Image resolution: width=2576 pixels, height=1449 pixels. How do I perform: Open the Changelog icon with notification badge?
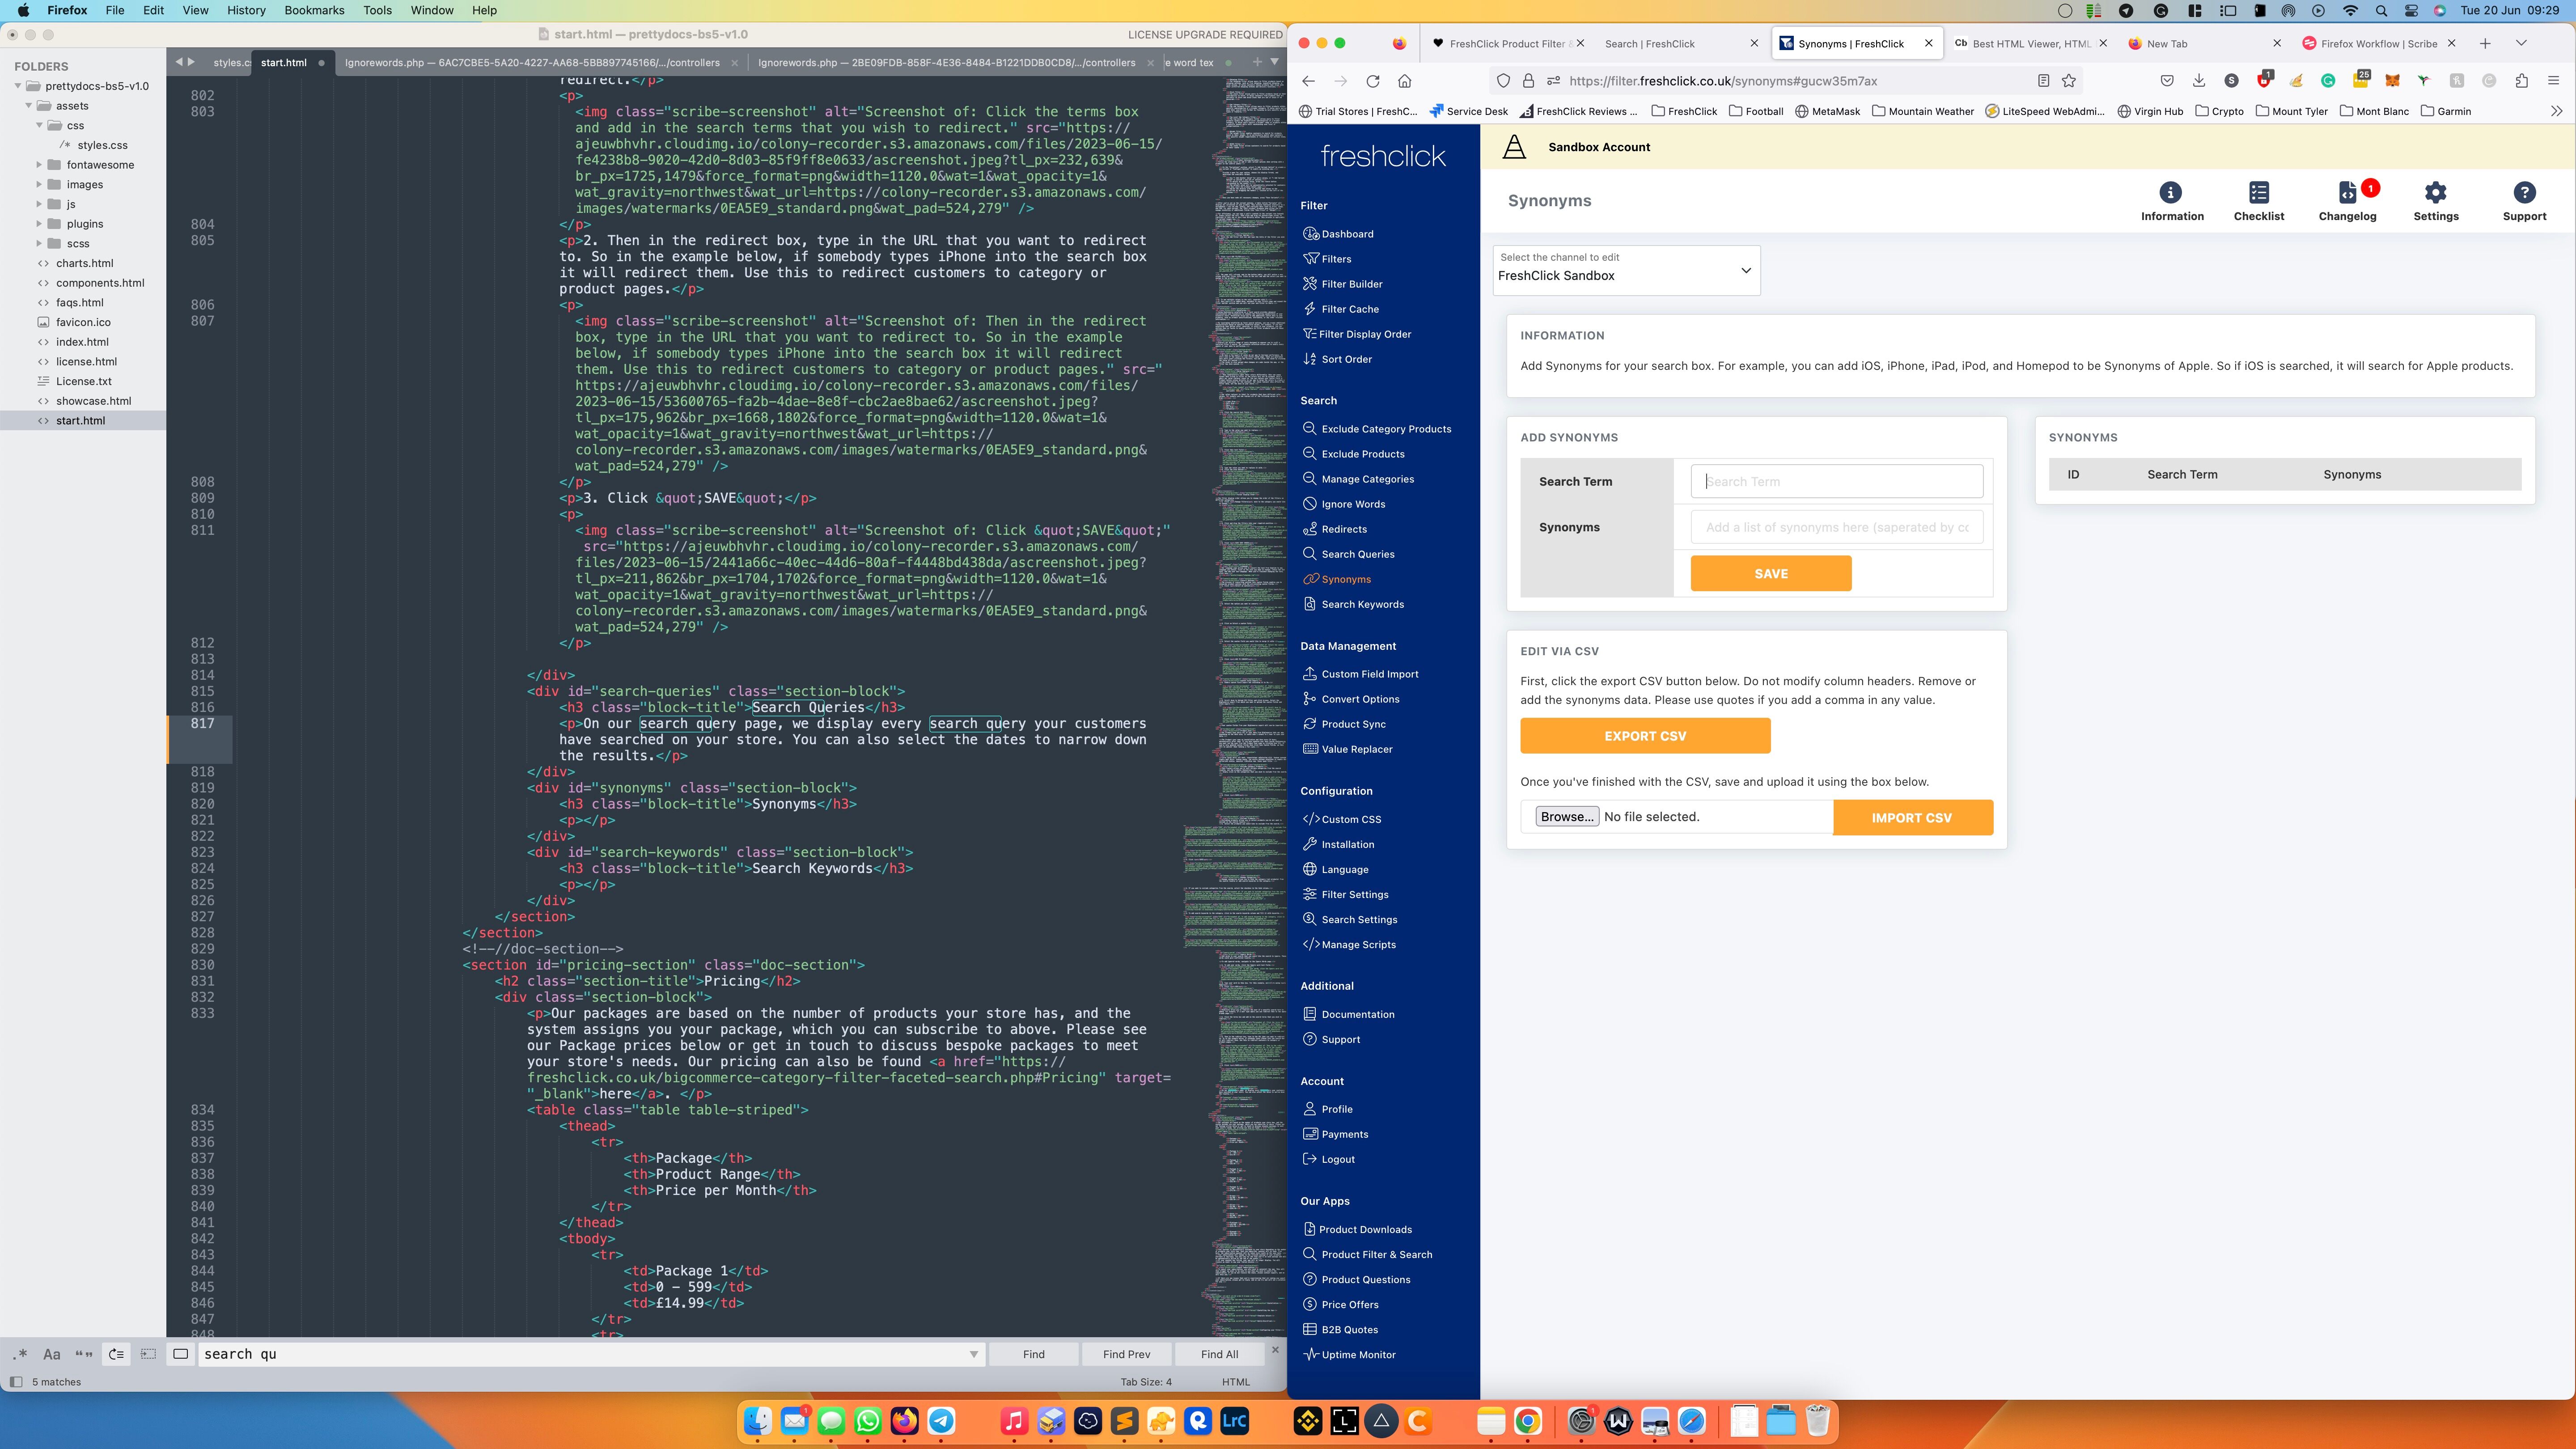coord(2347,201)
